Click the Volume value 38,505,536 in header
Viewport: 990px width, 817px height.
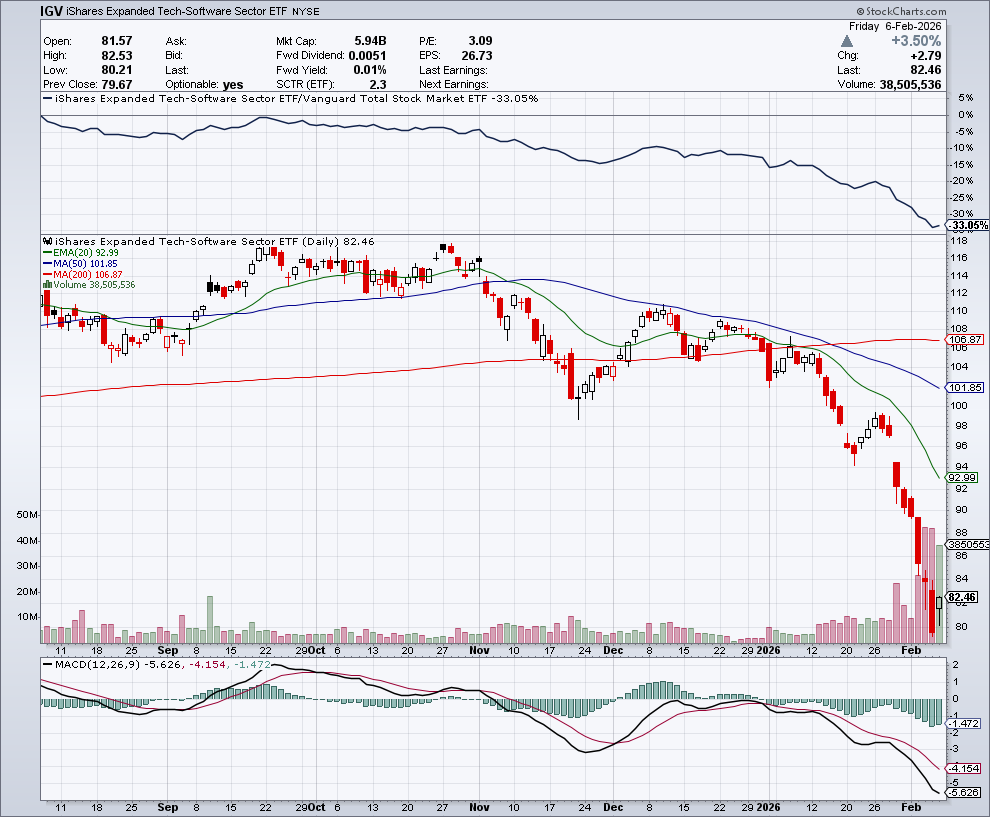tap(910, 85)
